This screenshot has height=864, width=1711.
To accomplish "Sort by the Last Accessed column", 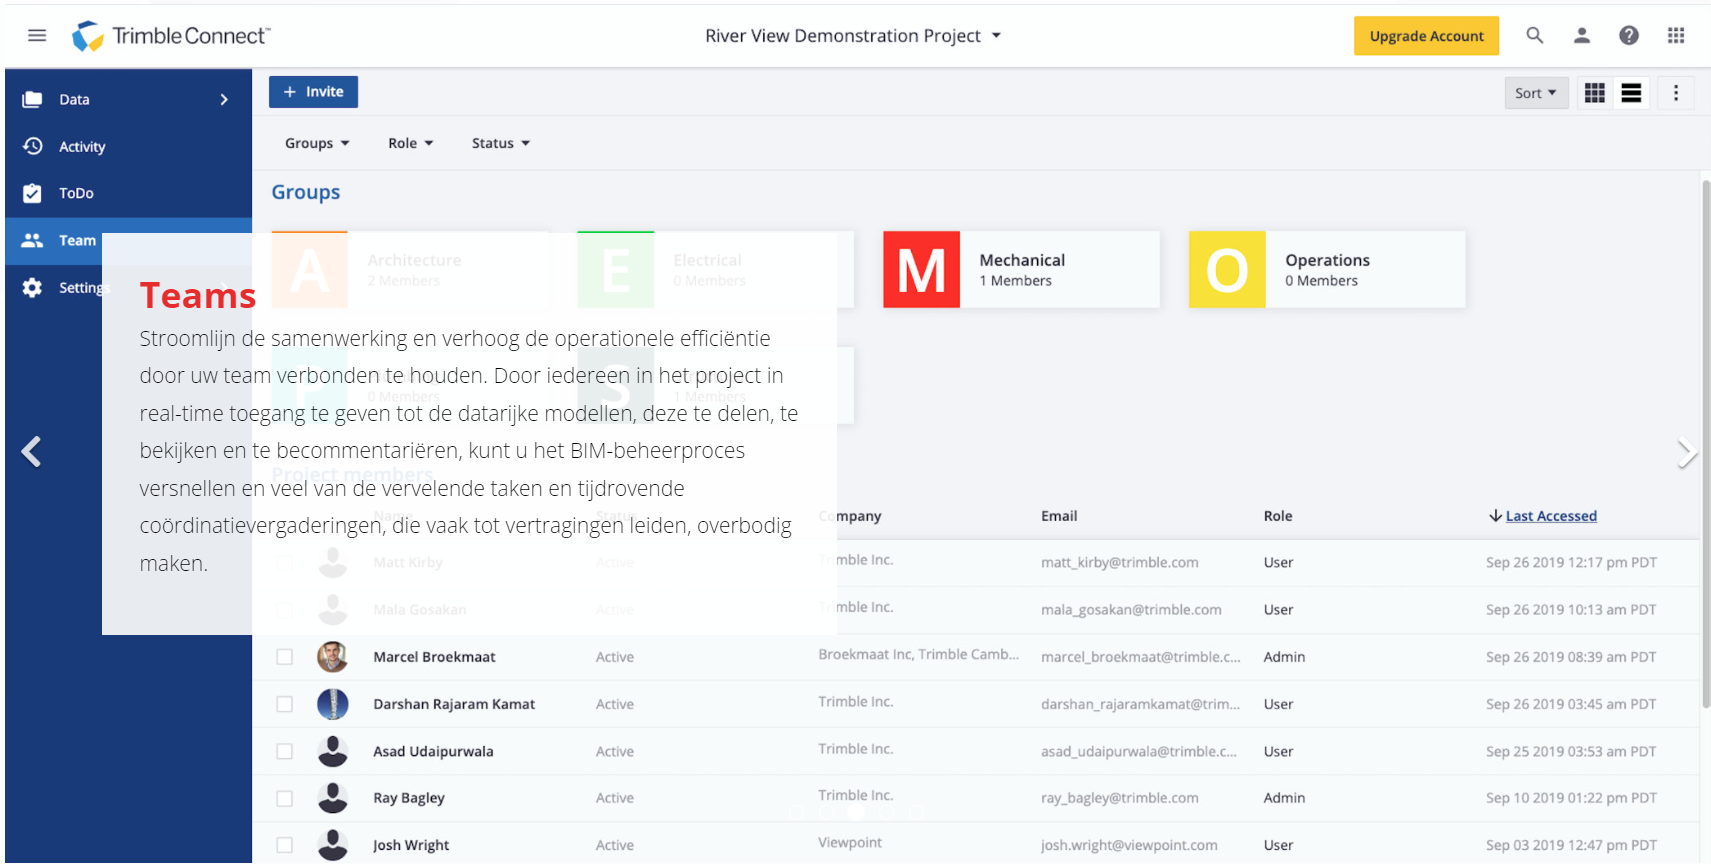I will pyautogui.click(x=1551, y=516).
